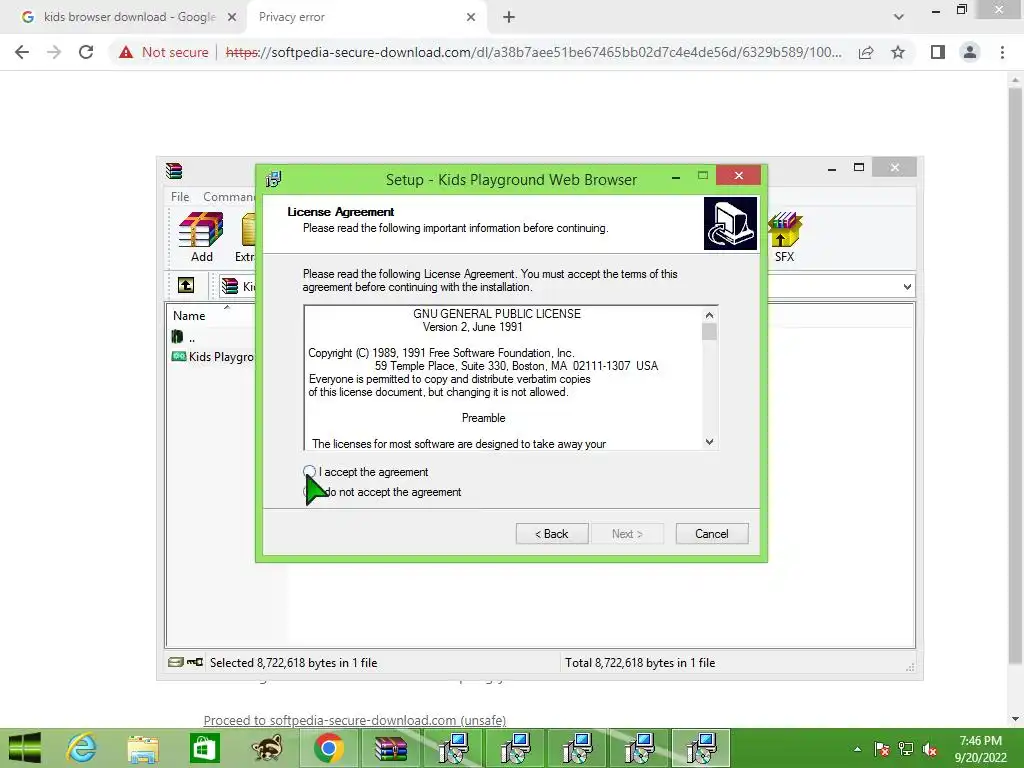Bookmark this page with the star icon

coord(898,52)
